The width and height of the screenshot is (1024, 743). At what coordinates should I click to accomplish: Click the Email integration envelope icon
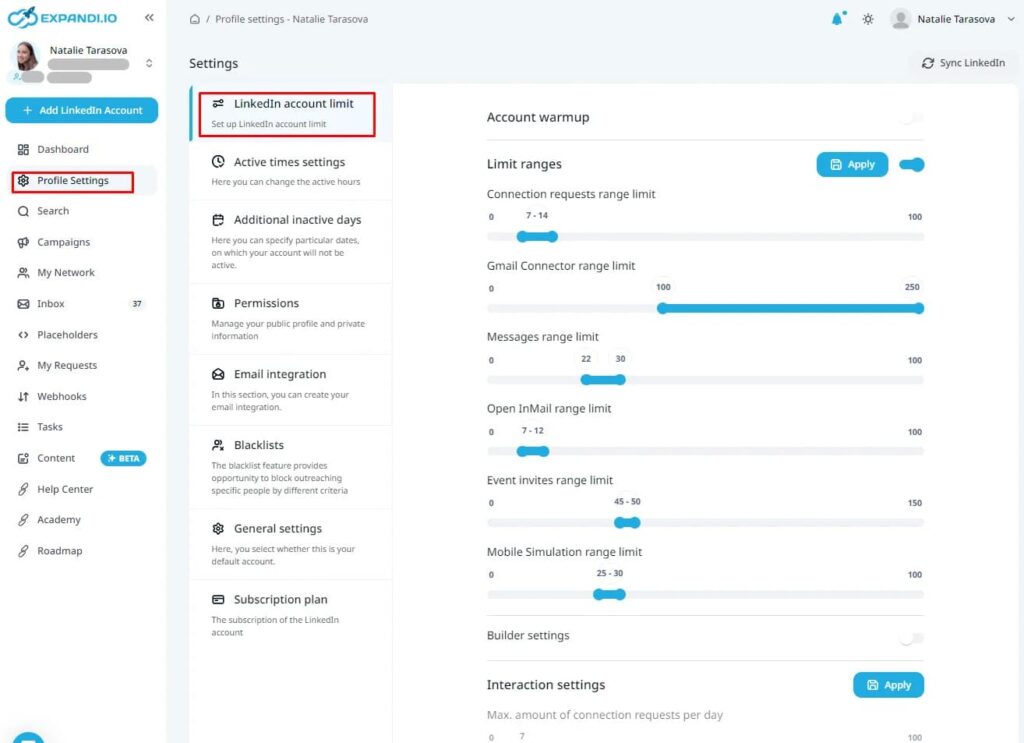pyautogui.click(x=218, y=374)
